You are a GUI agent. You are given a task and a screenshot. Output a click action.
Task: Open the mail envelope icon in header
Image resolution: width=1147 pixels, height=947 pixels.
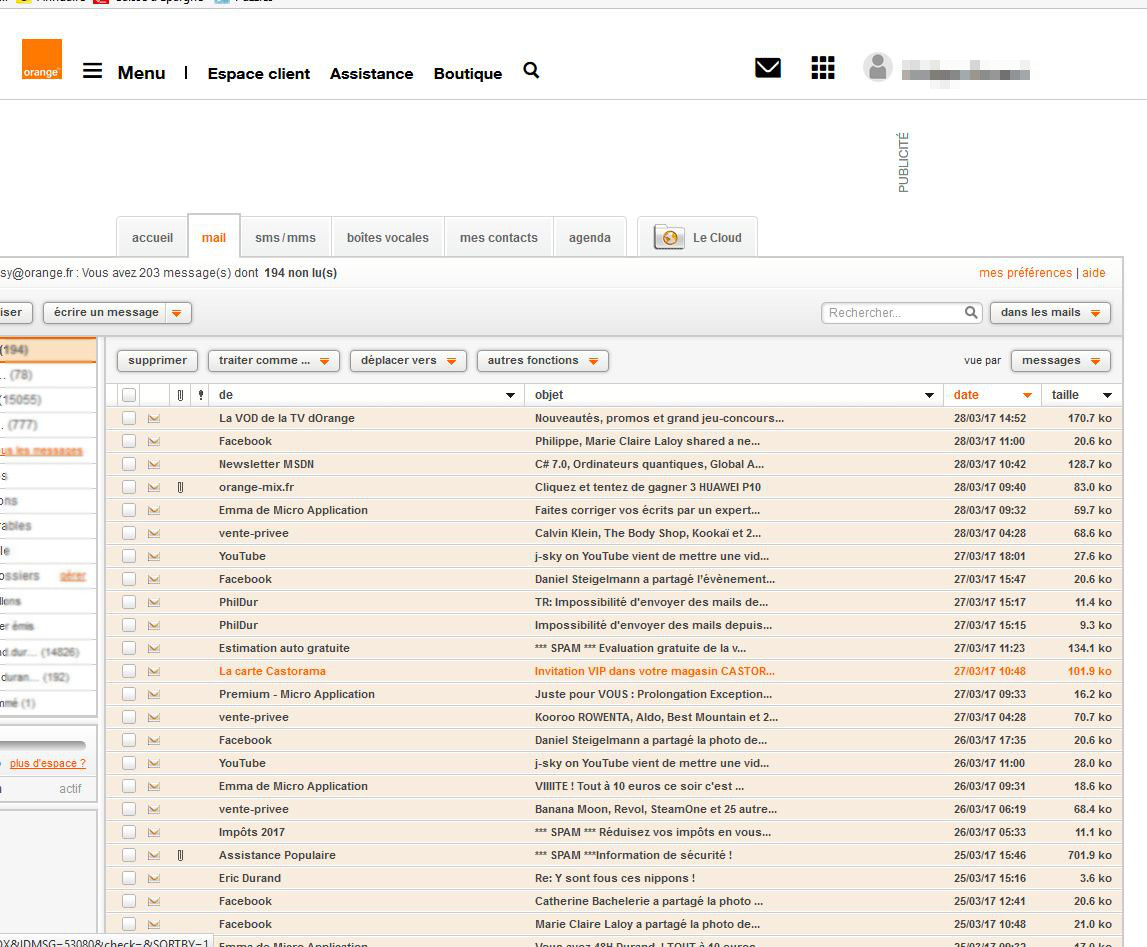[768, 68]
